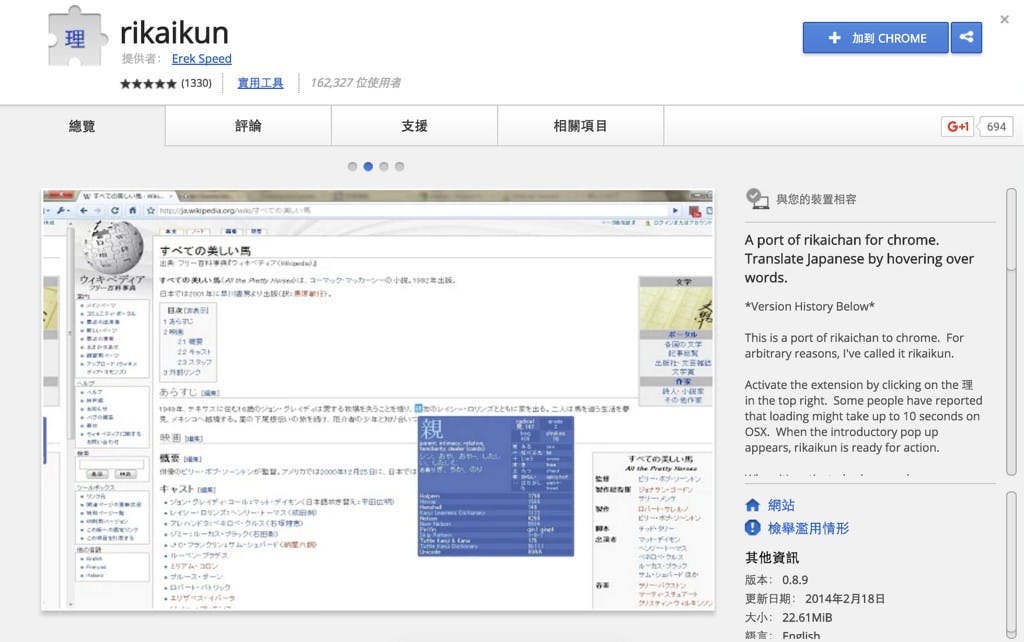Add rikaikun with 加到 CHROME button

pos(875,38)
